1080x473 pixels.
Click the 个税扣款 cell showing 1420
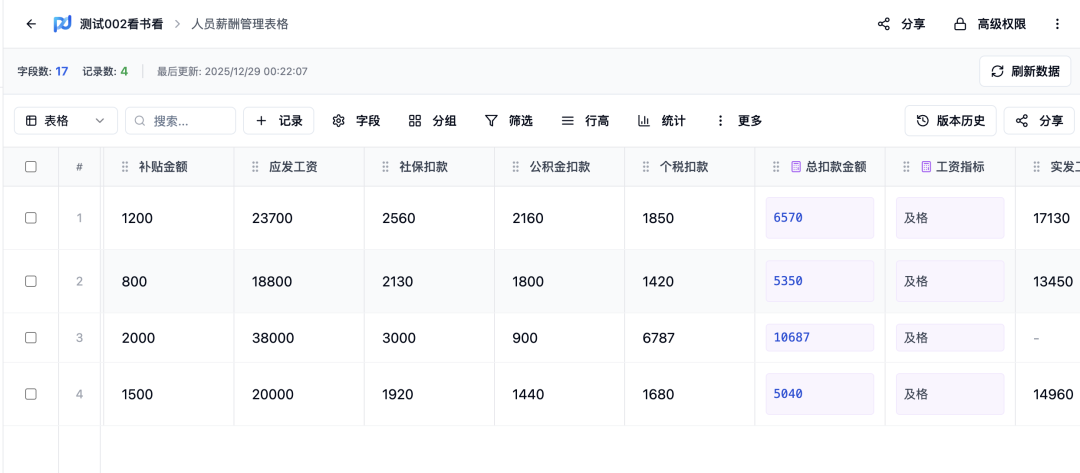point(689,281)
